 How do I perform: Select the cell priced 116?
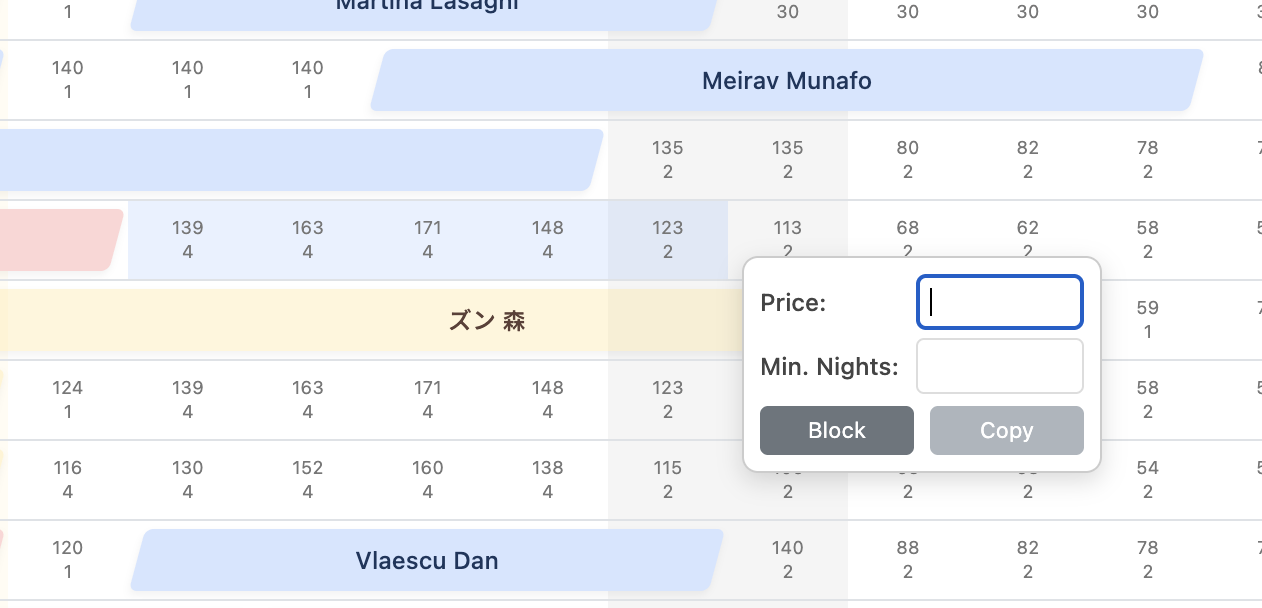(x=68, y=479)
